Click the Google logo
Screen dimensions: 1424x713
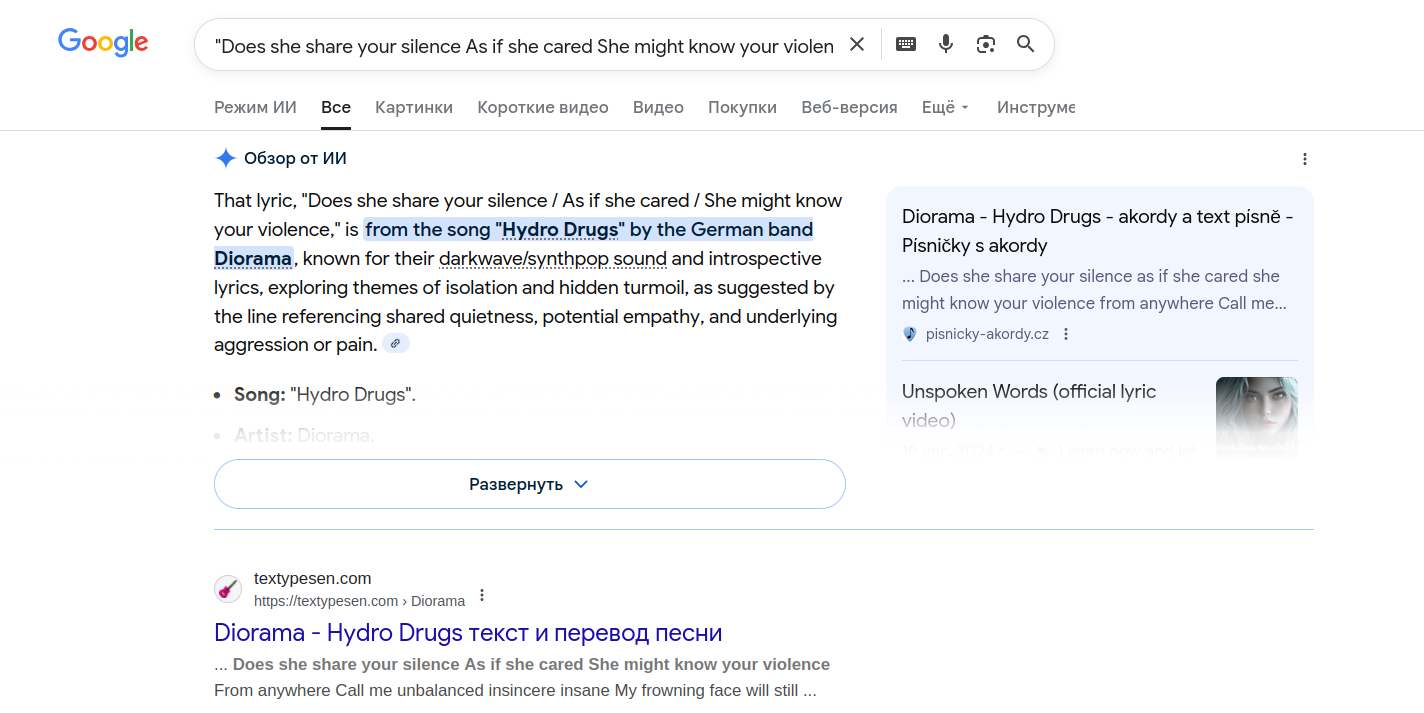(x=103, y=42)
